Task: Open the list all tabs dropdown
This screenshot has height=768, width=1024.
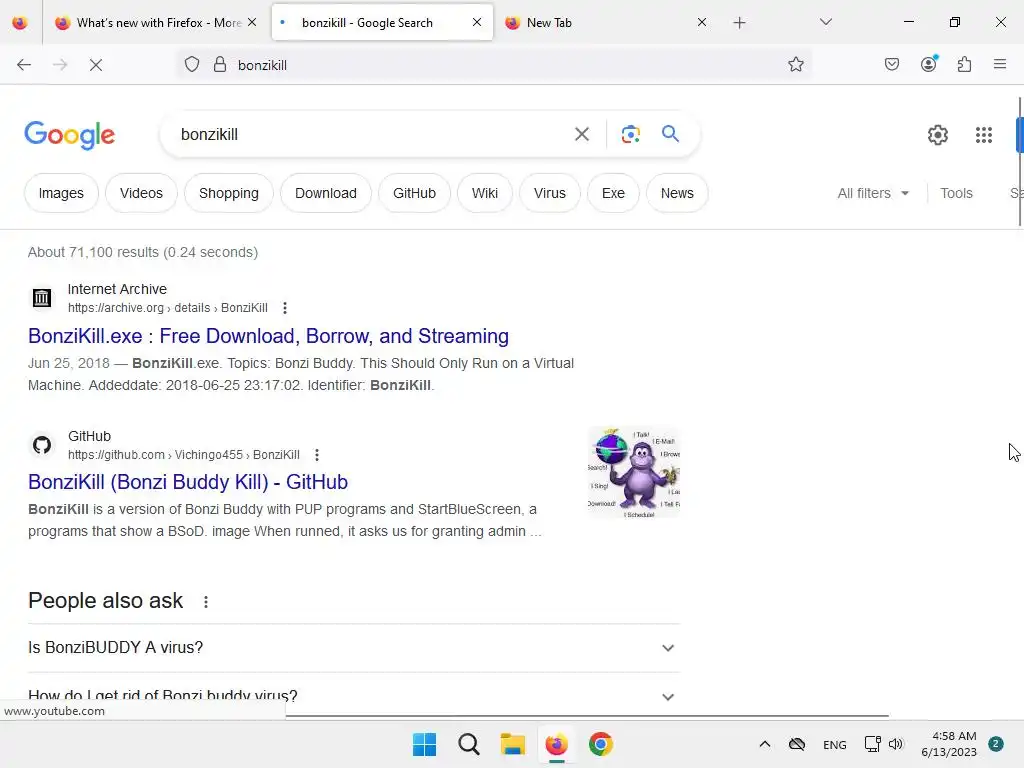Action: pyautogui.click(x=826, y=22)
